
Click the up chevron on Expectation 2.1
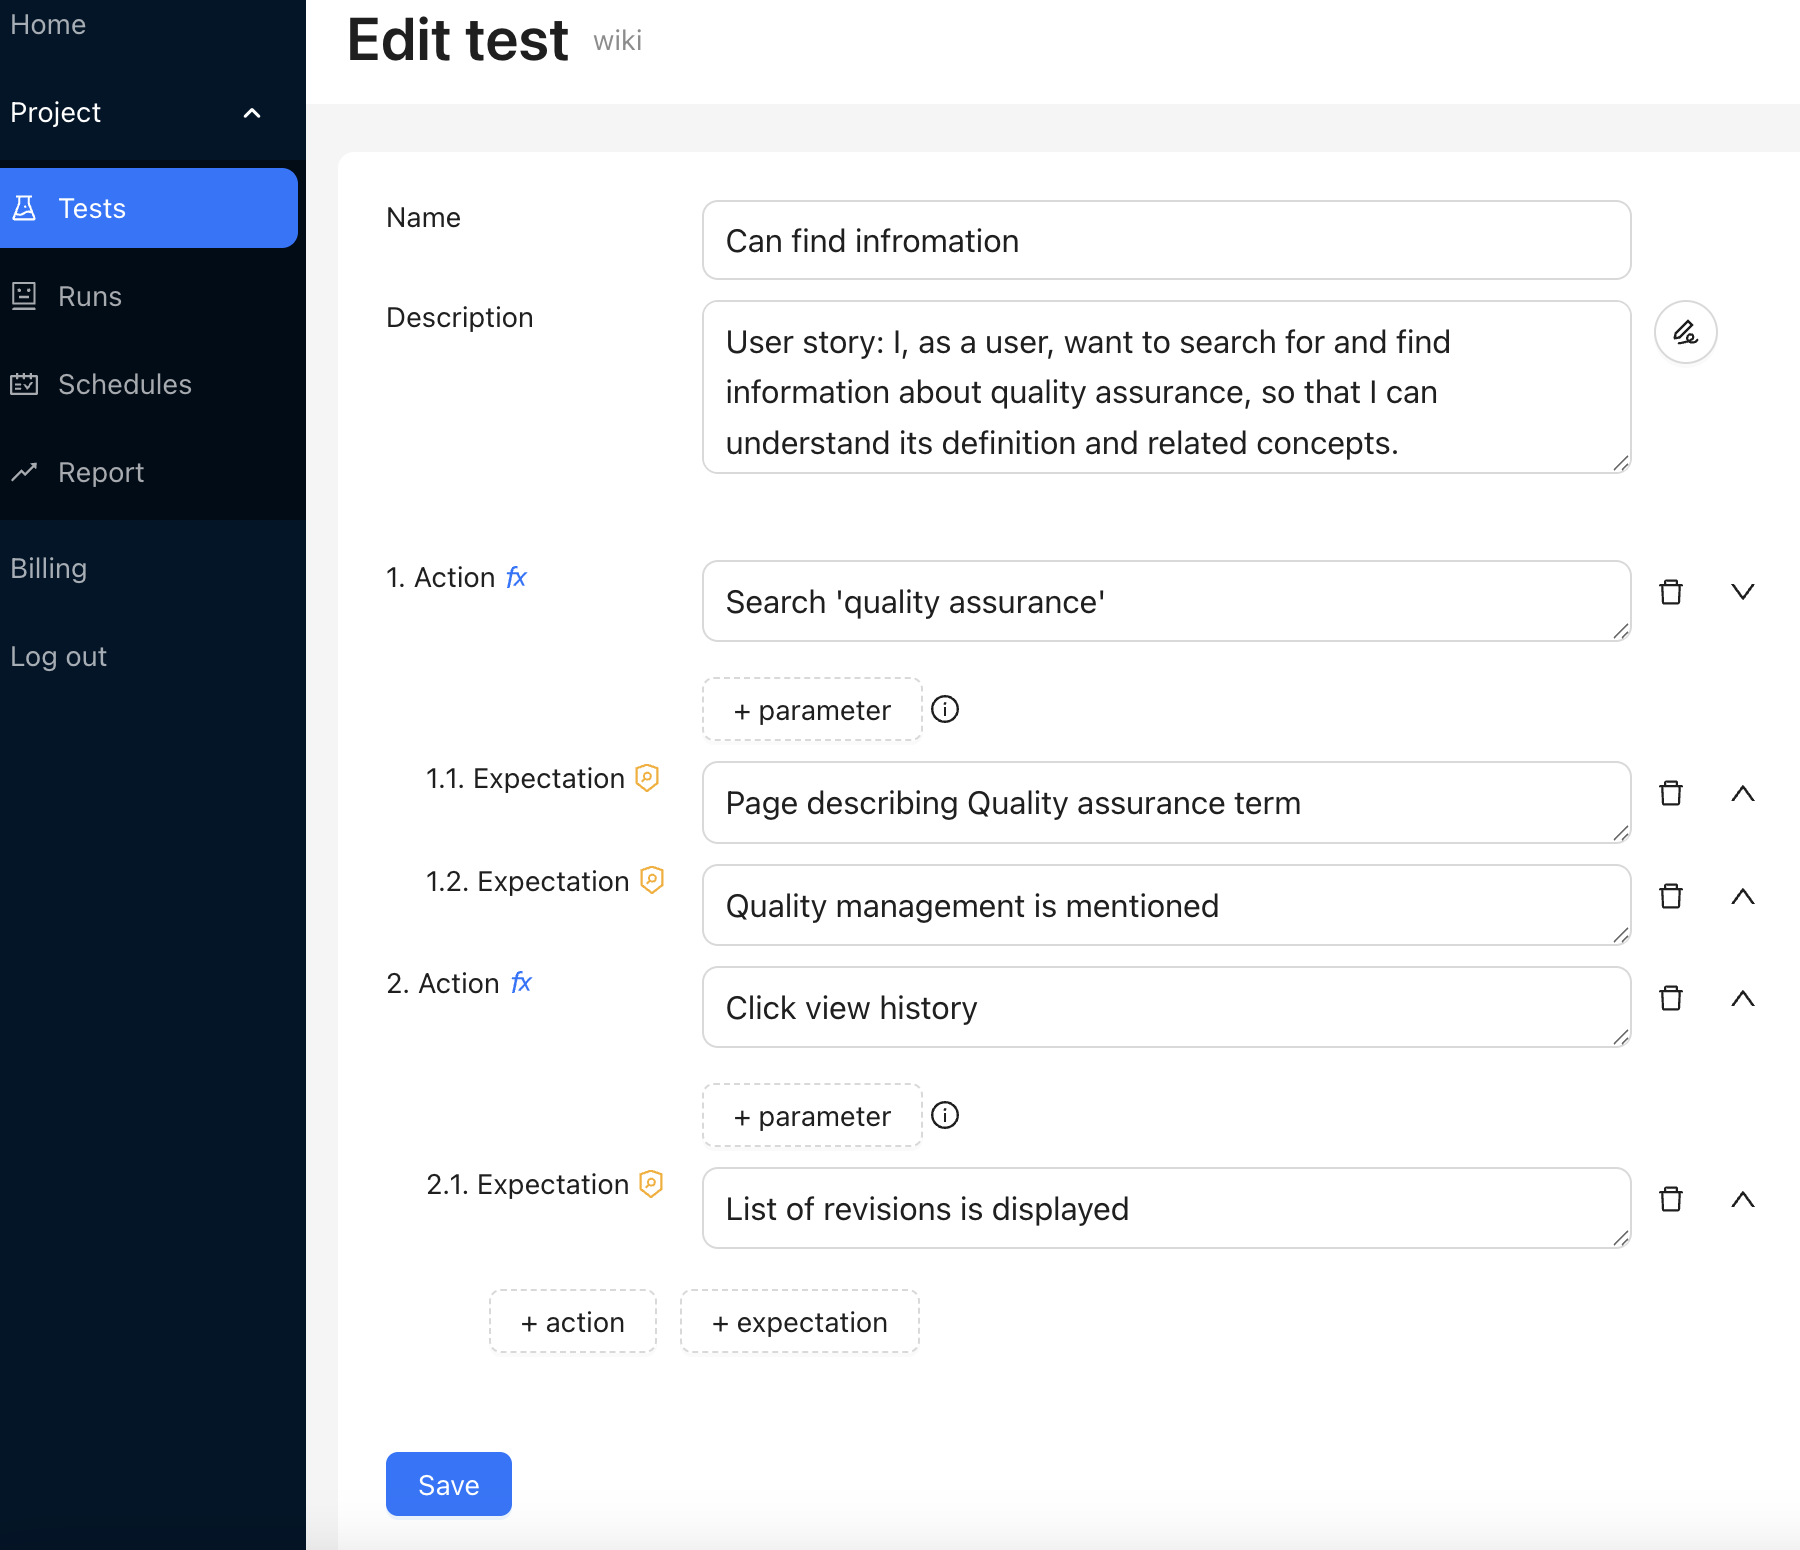coord(1743,1199)
